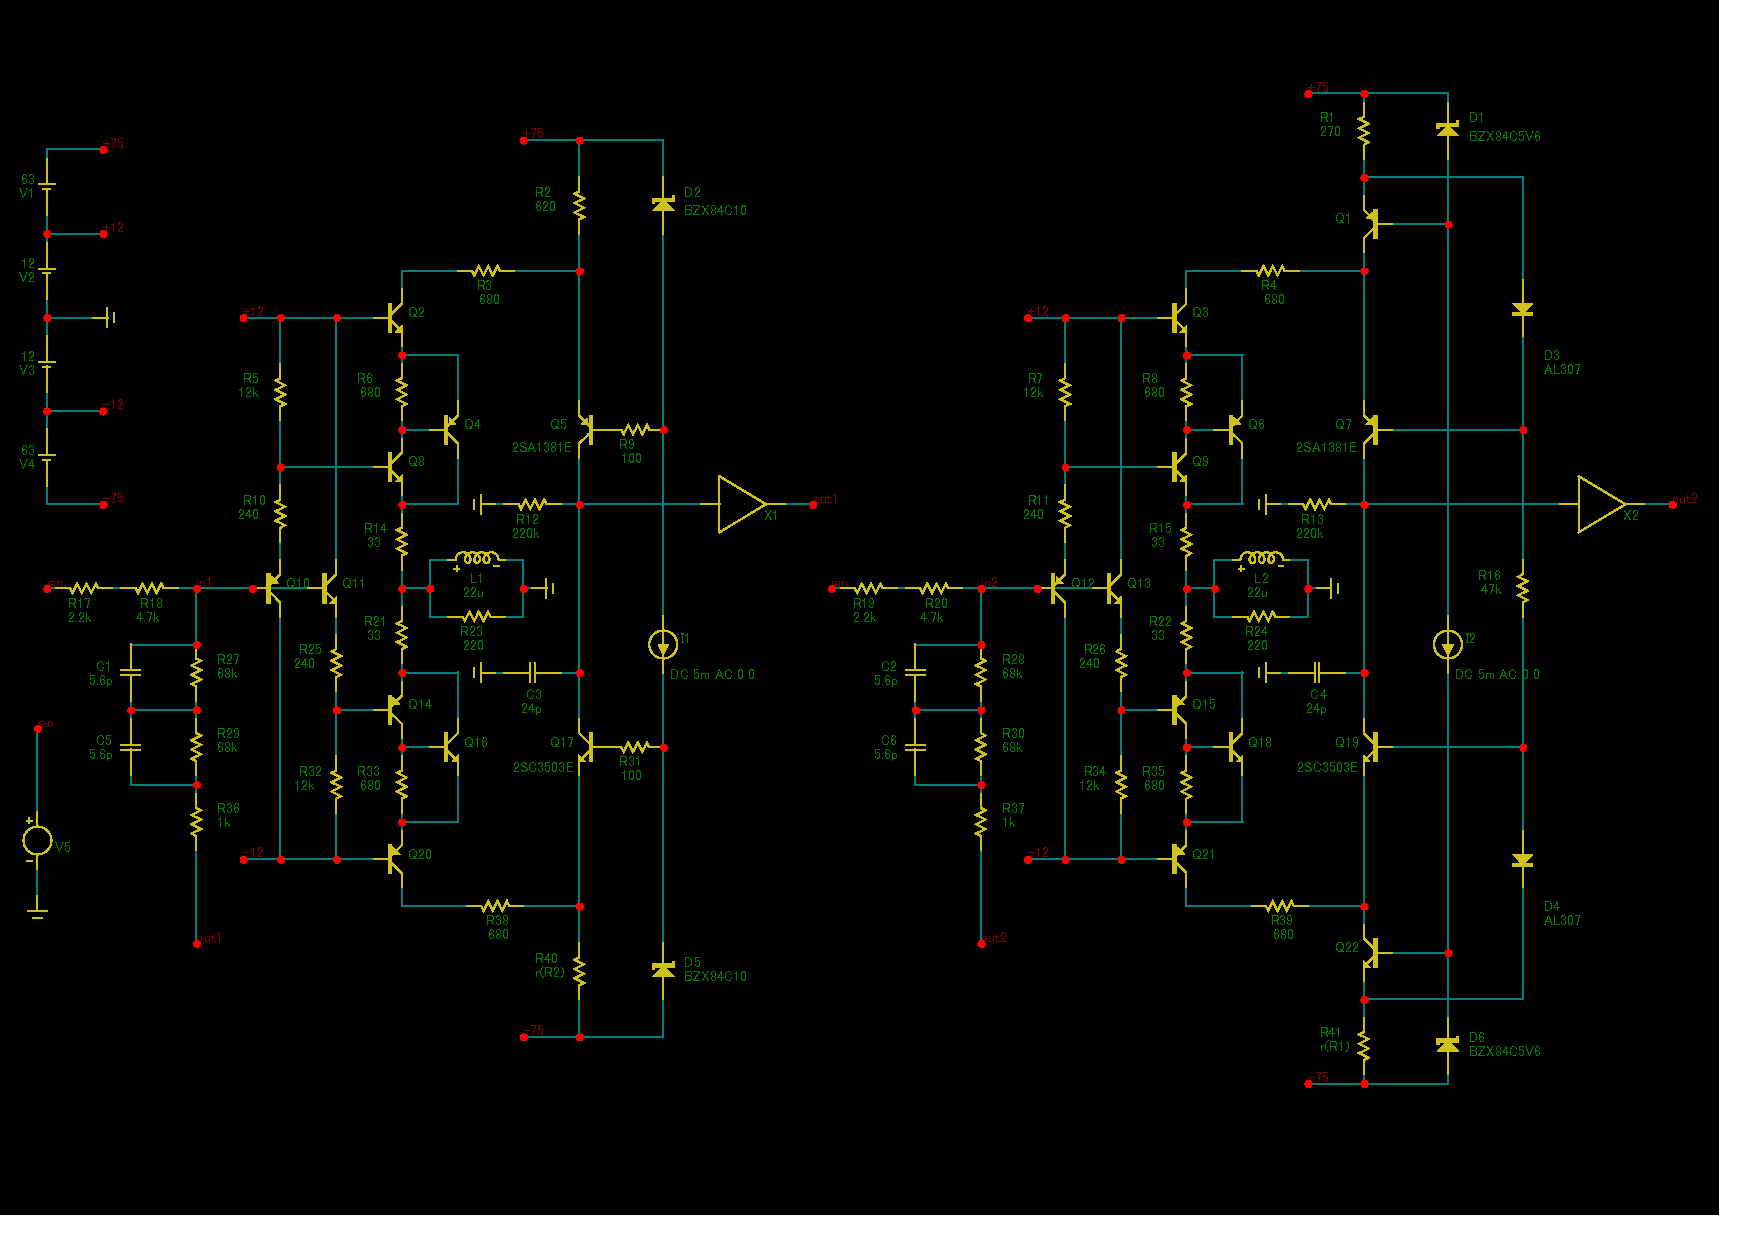Click 'DC 5m AC 0 0' text under I1
The height and width of the screenshot is (1240, 1754).
point(712,674)
